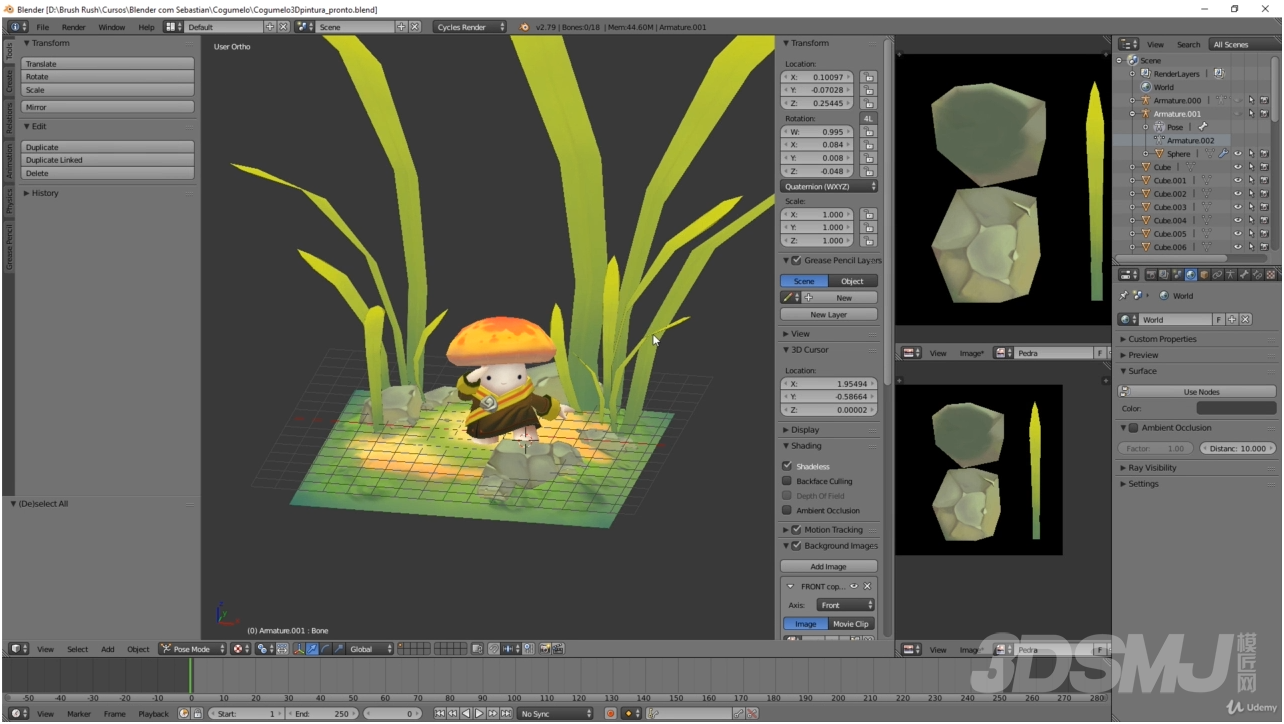This screenshot has width=1284, height=724.
Task: Expand the Display panel in viewport sidebar
Action: [x=804, y=430]
